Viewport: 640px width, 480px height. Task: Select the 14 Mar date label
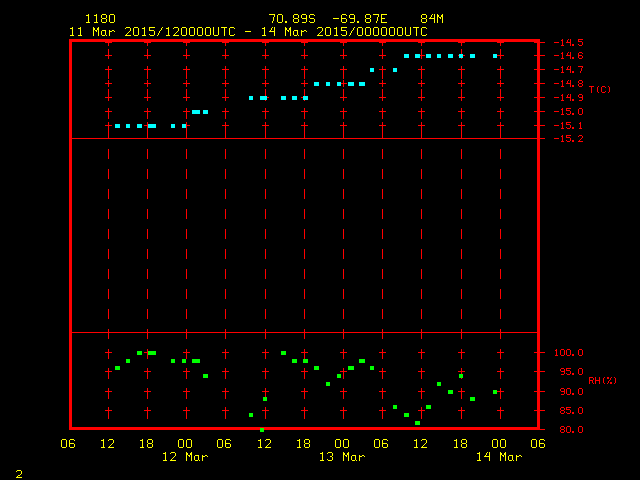pos(498,457)
